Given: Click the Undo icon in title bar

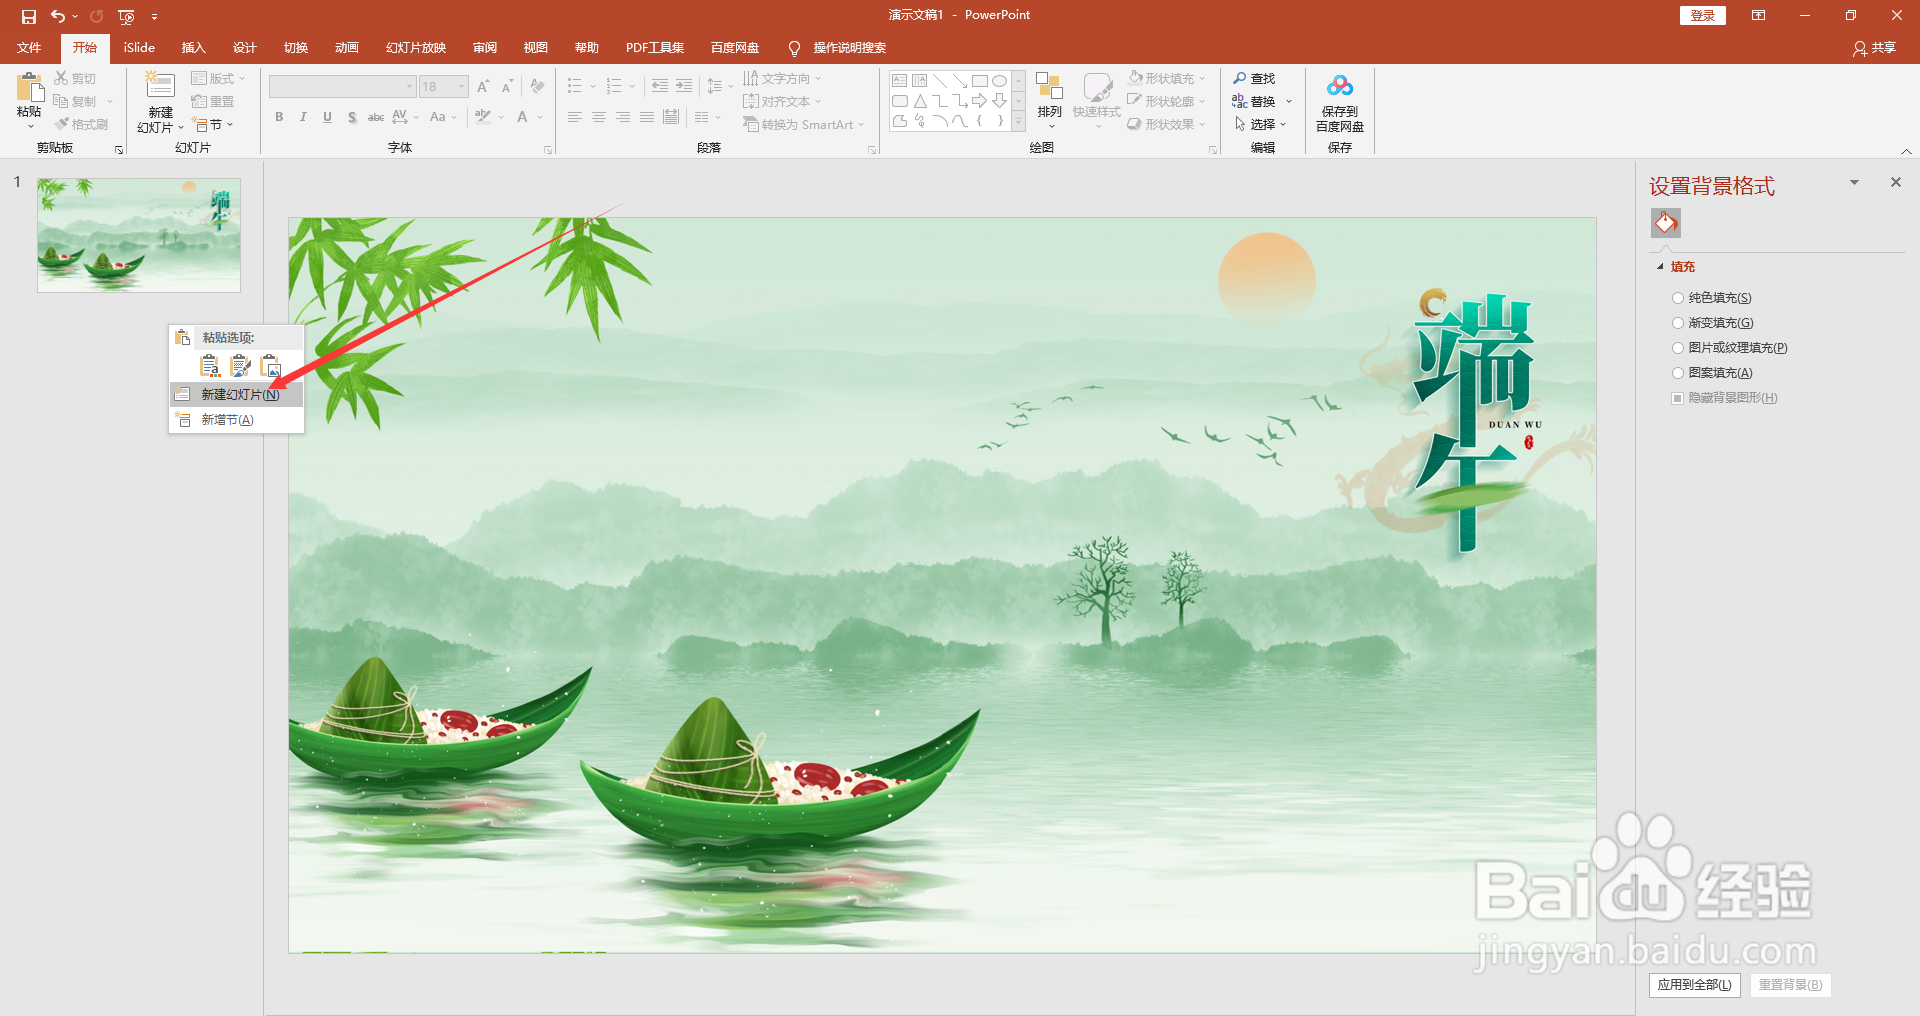Looking at the screenshot, I should tap(58, 16).
